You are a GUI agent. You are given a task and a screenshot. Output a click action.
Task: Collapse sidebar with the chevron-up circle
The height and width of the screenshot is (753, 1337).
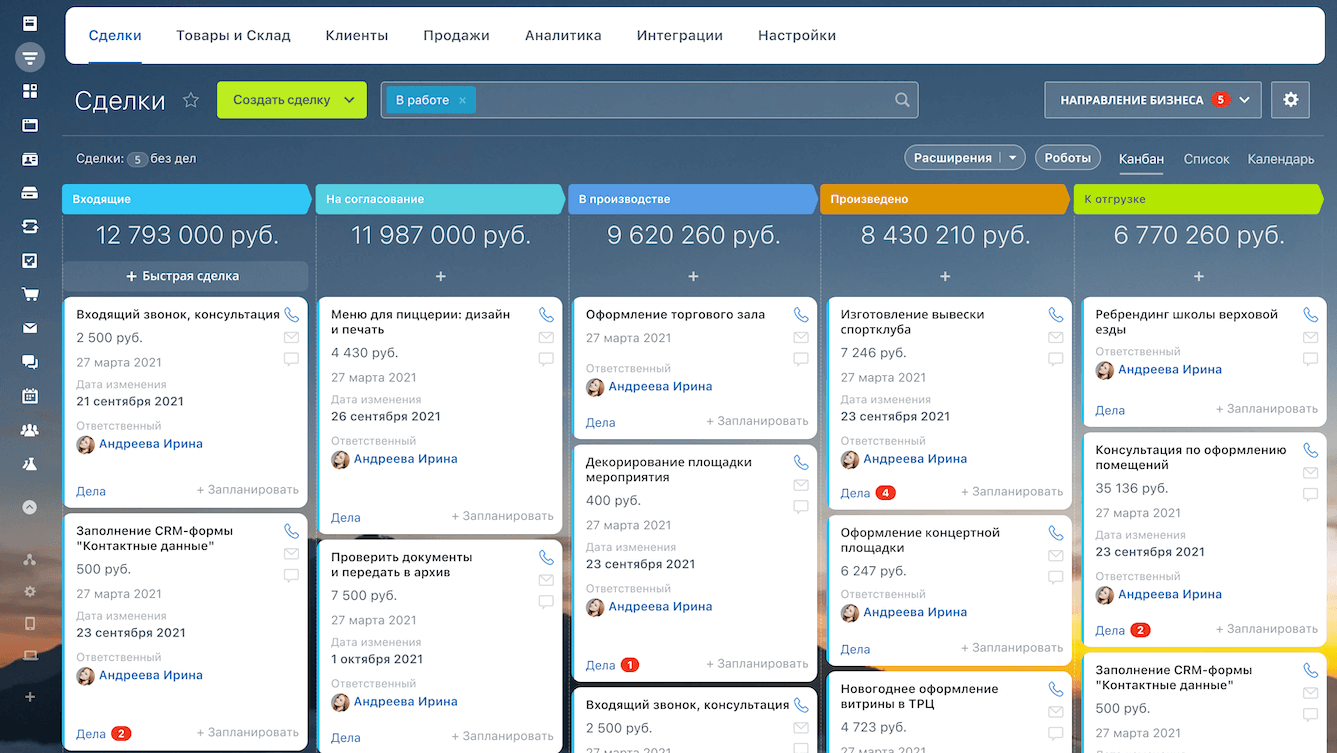[30, 507]
